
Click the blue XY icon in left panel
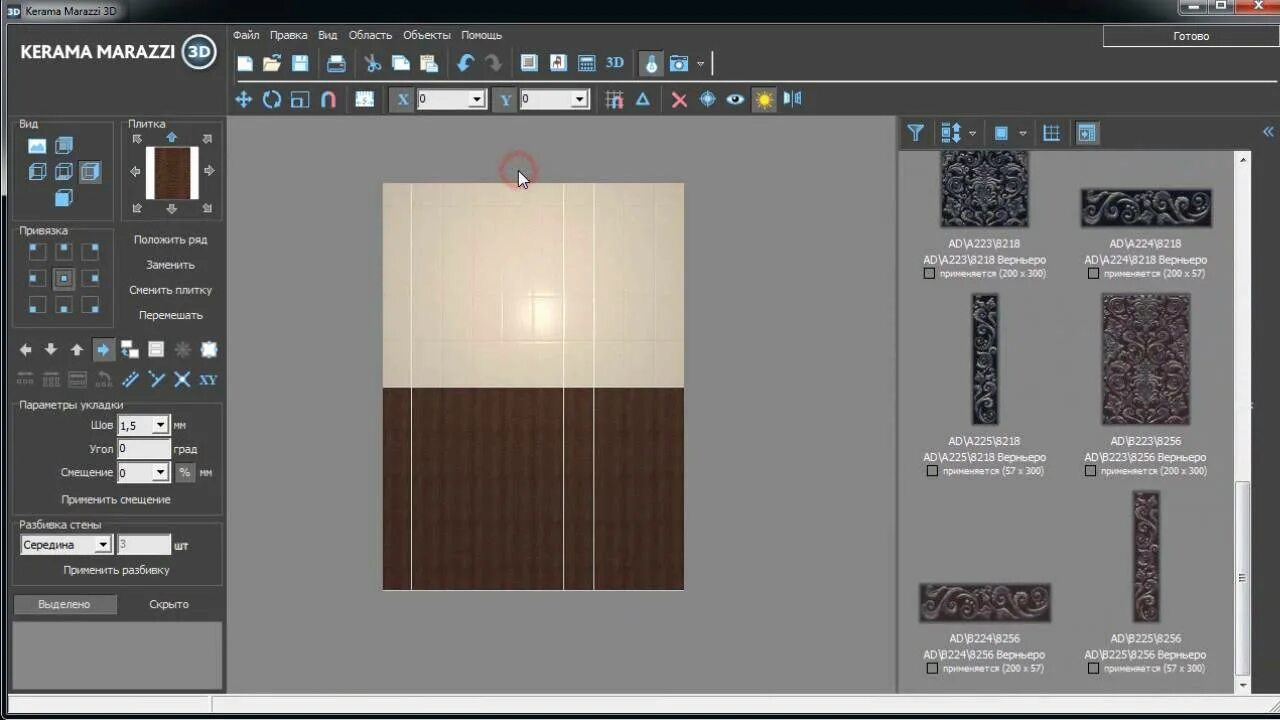(x=208, y=380)
